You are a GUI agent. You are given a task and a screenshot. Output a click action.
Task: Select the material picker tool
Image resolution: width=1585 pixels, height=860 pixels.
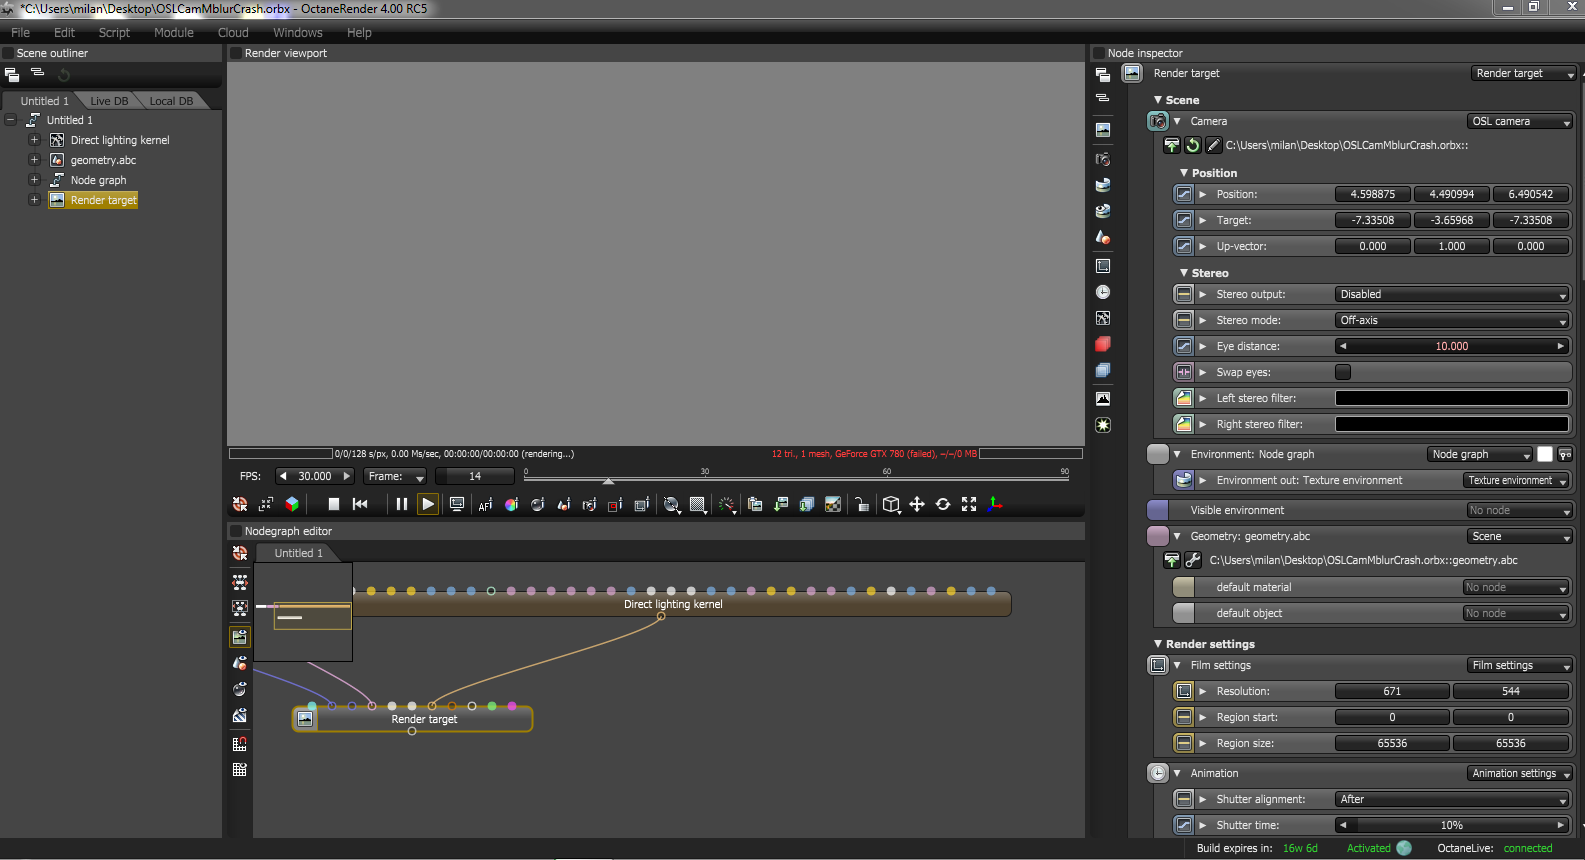pyautogui.click(x=537, y=505)
